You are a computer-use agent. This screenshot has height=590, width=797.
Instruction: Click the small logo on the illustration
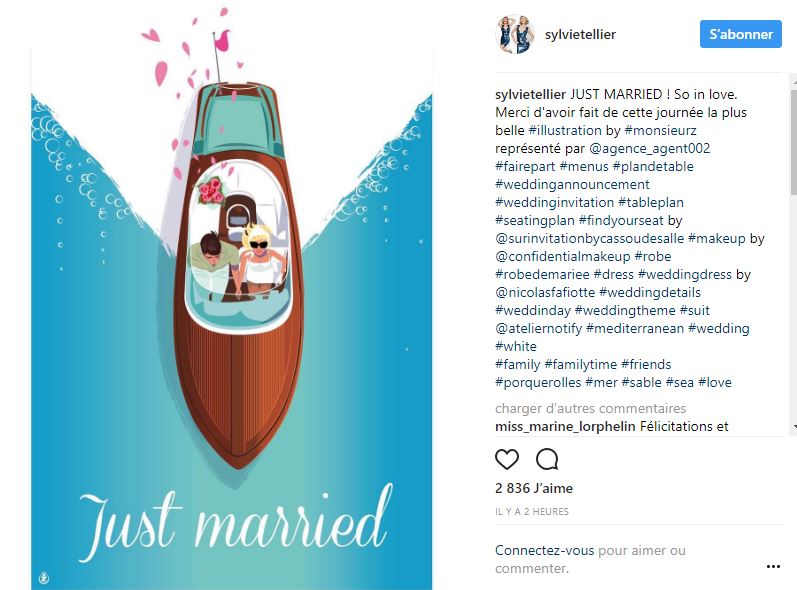pyautogui.click(x=44, y=577)
